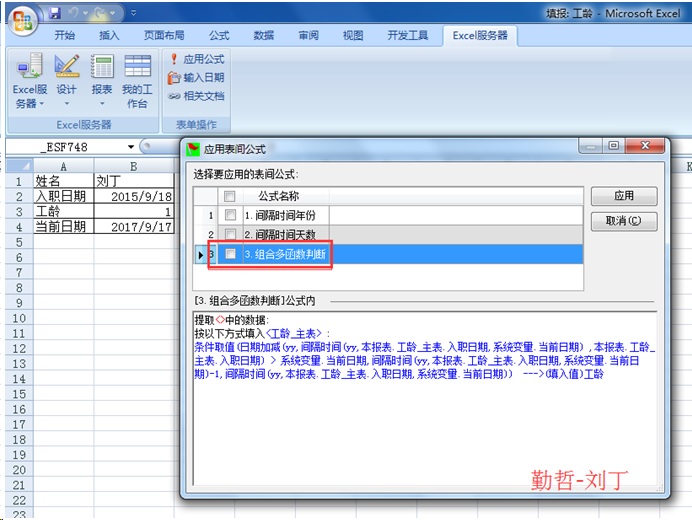692x520 pixels.
Task: Check the 间隔时间天数 formula checkbox
Action: [230, 235]
